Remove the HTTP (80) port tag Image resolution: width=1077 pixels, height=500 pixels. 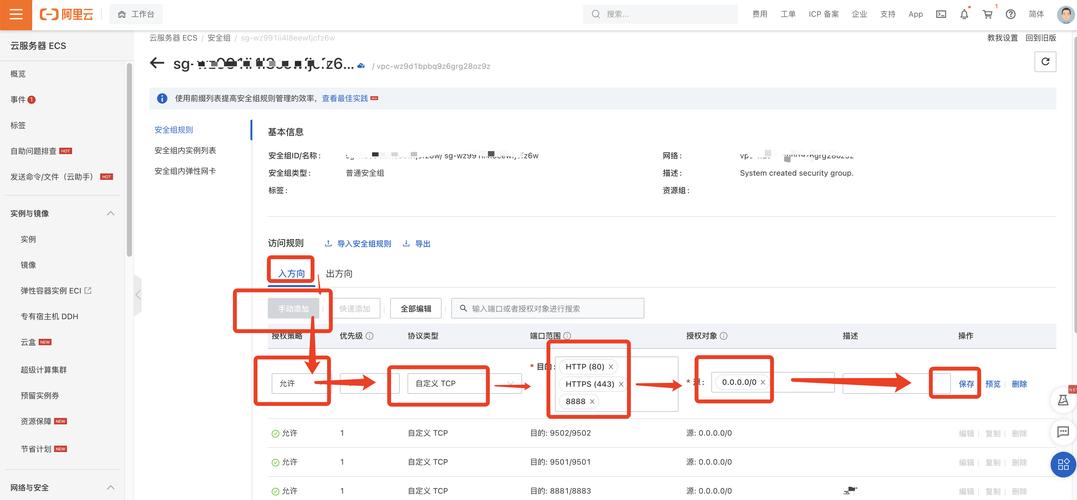(611, 366)
